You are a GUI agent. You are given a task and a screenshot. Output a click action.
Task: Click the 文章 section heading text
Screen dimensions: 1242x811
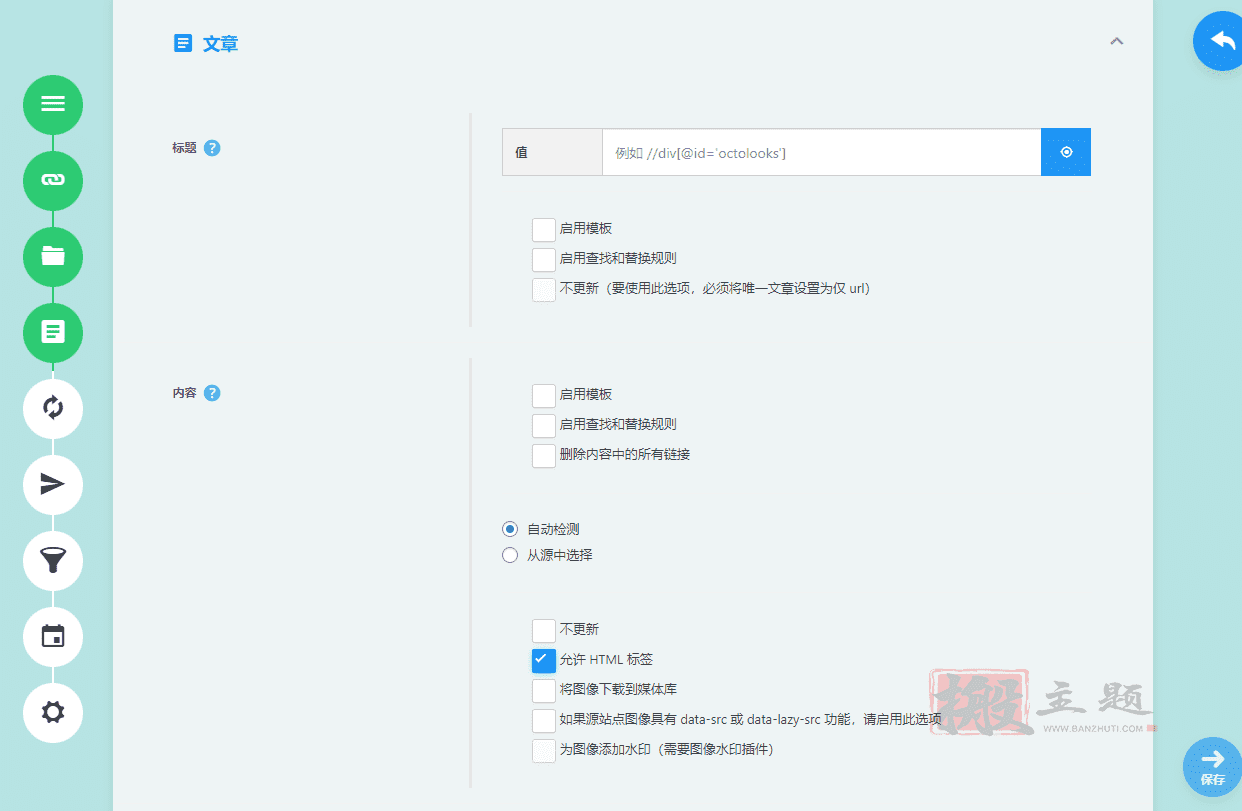point(220,44)
